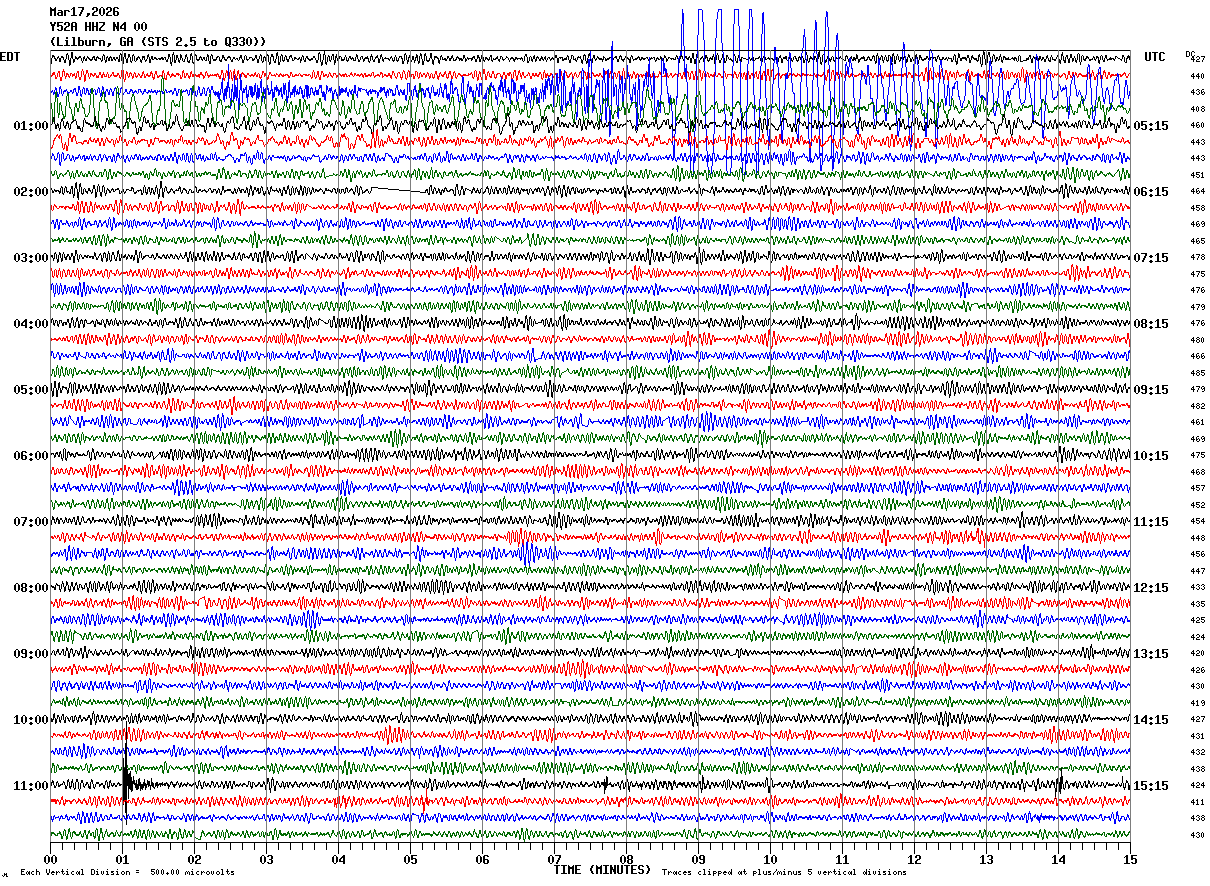Image resolution: width=1210 pixels, height=886 pixels.
Task: Click the bottom minute-axis tick label '07'
Action: (554, 859)
